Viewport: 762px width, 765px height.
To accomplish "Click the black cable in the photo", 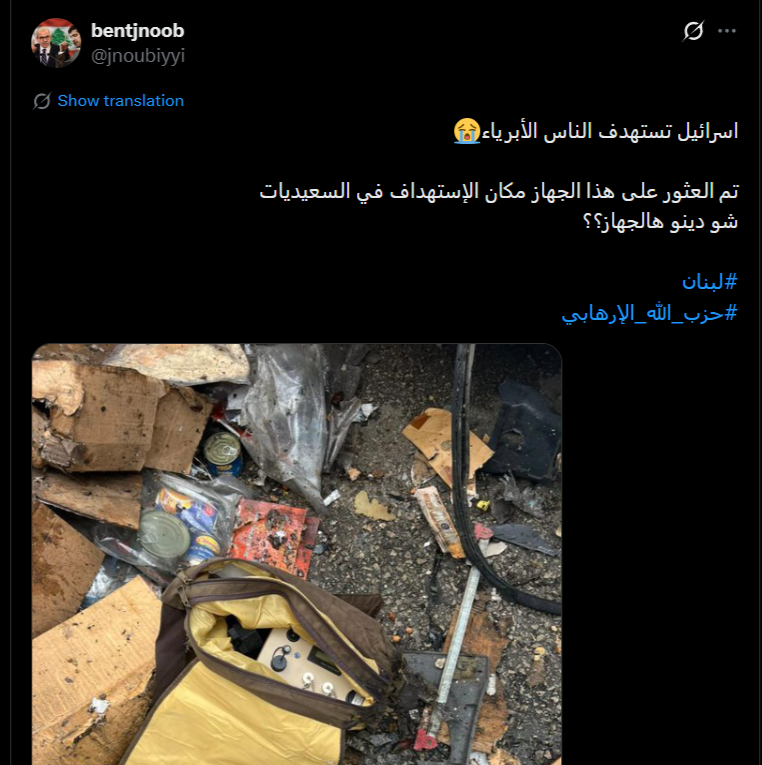I will tap(481, 488).
